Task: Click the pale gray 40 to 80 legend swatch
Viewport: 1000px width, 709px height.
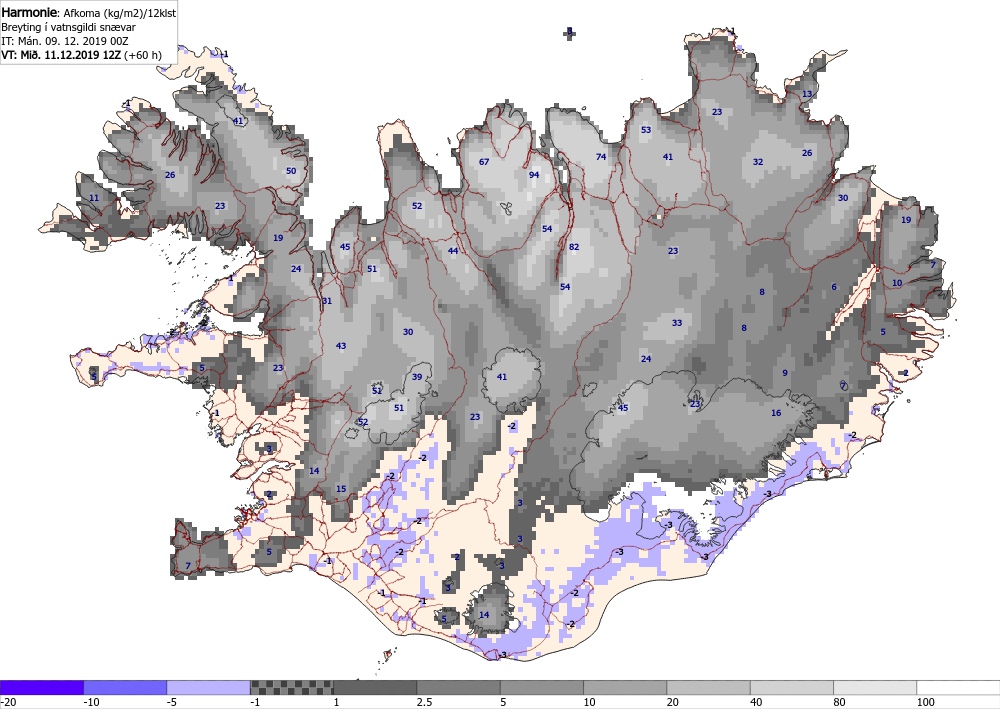Action: [x=791, y=687]
